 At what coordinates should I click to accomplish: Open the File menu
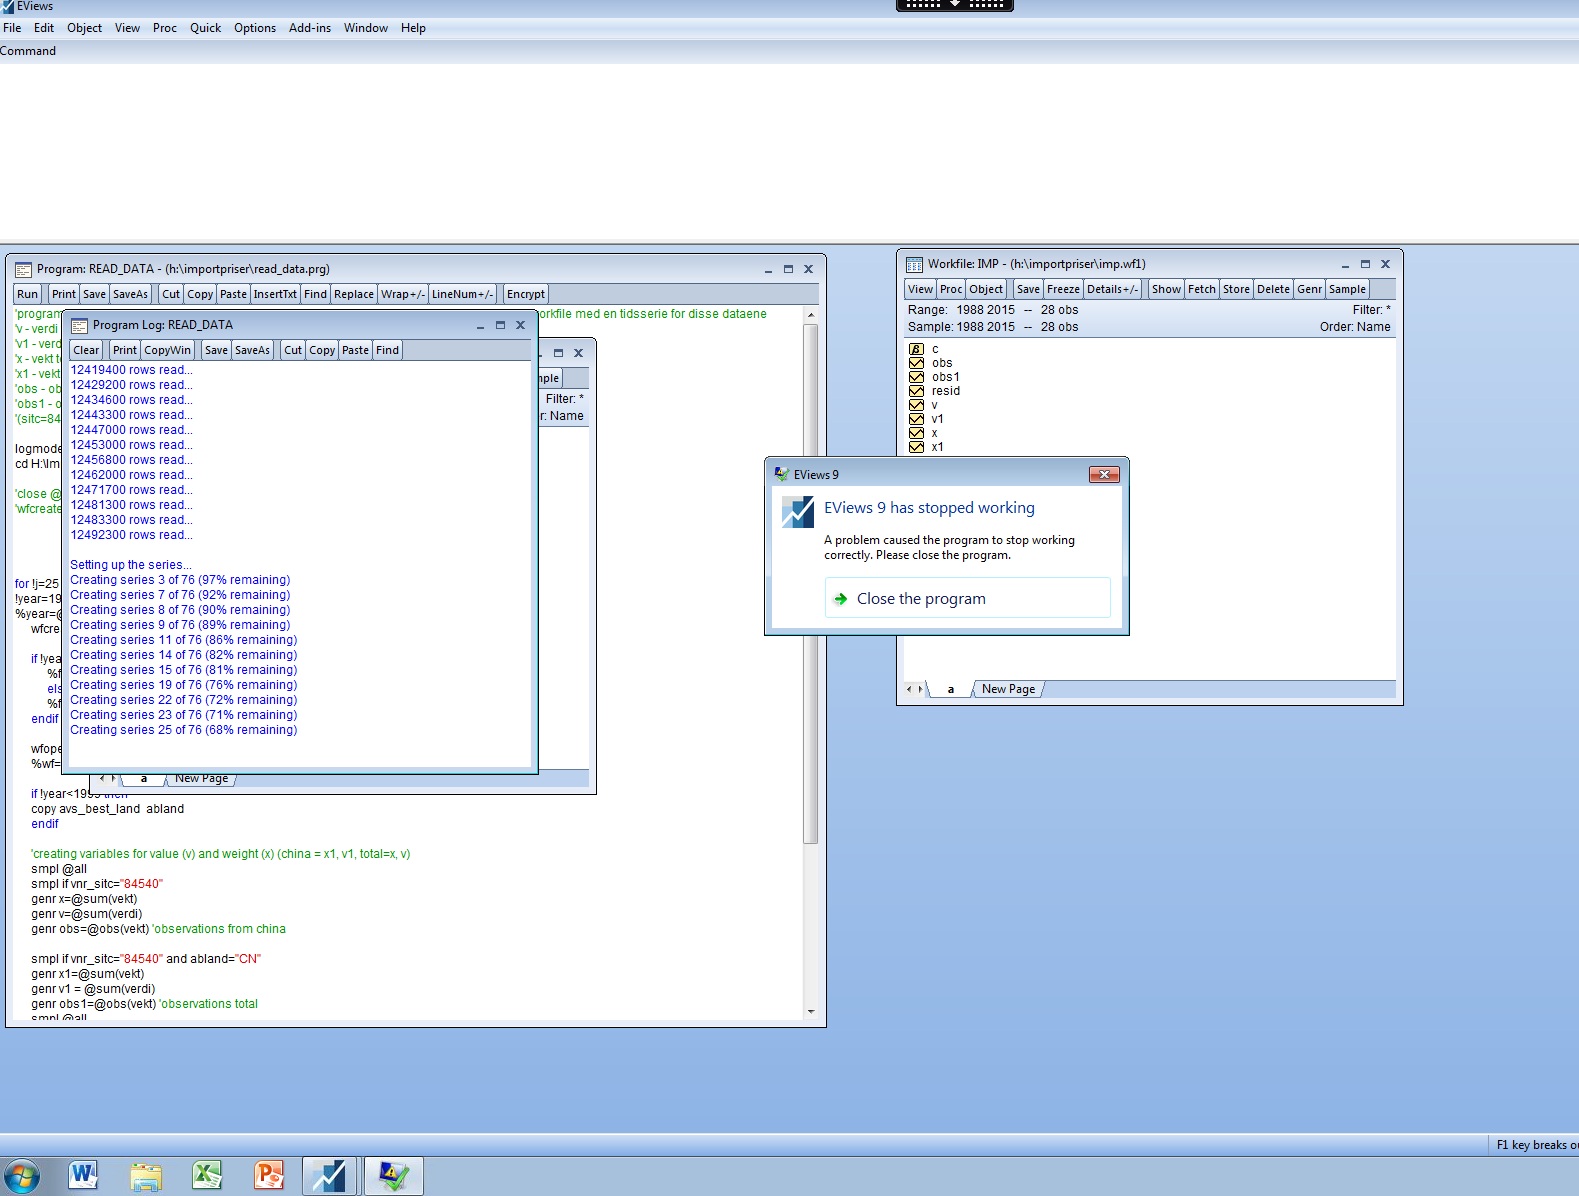(x=12, y=28)
